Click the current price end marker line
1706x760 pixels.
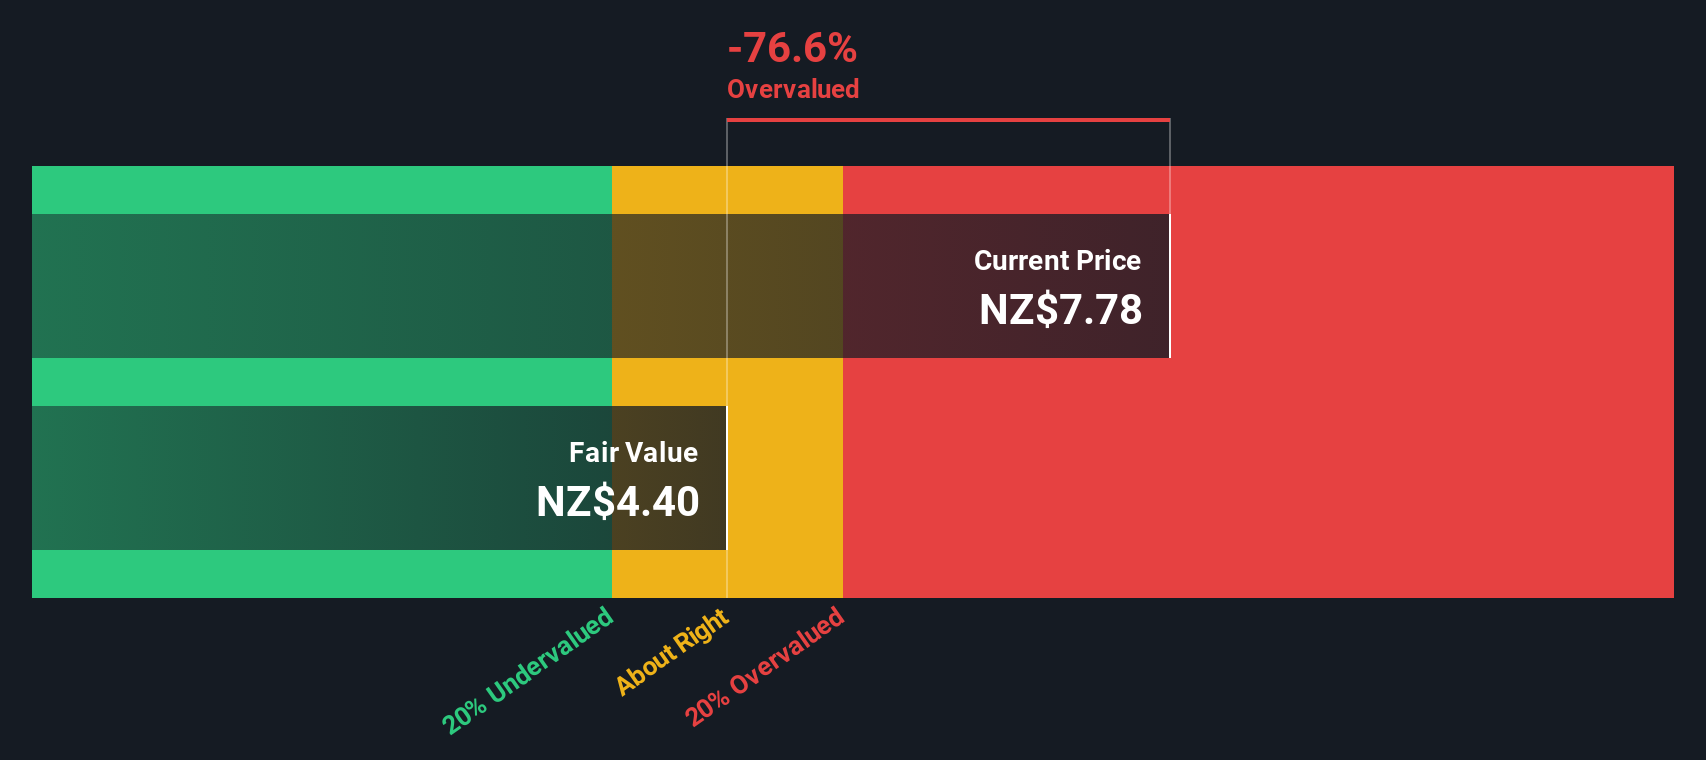coord(1170,238)
